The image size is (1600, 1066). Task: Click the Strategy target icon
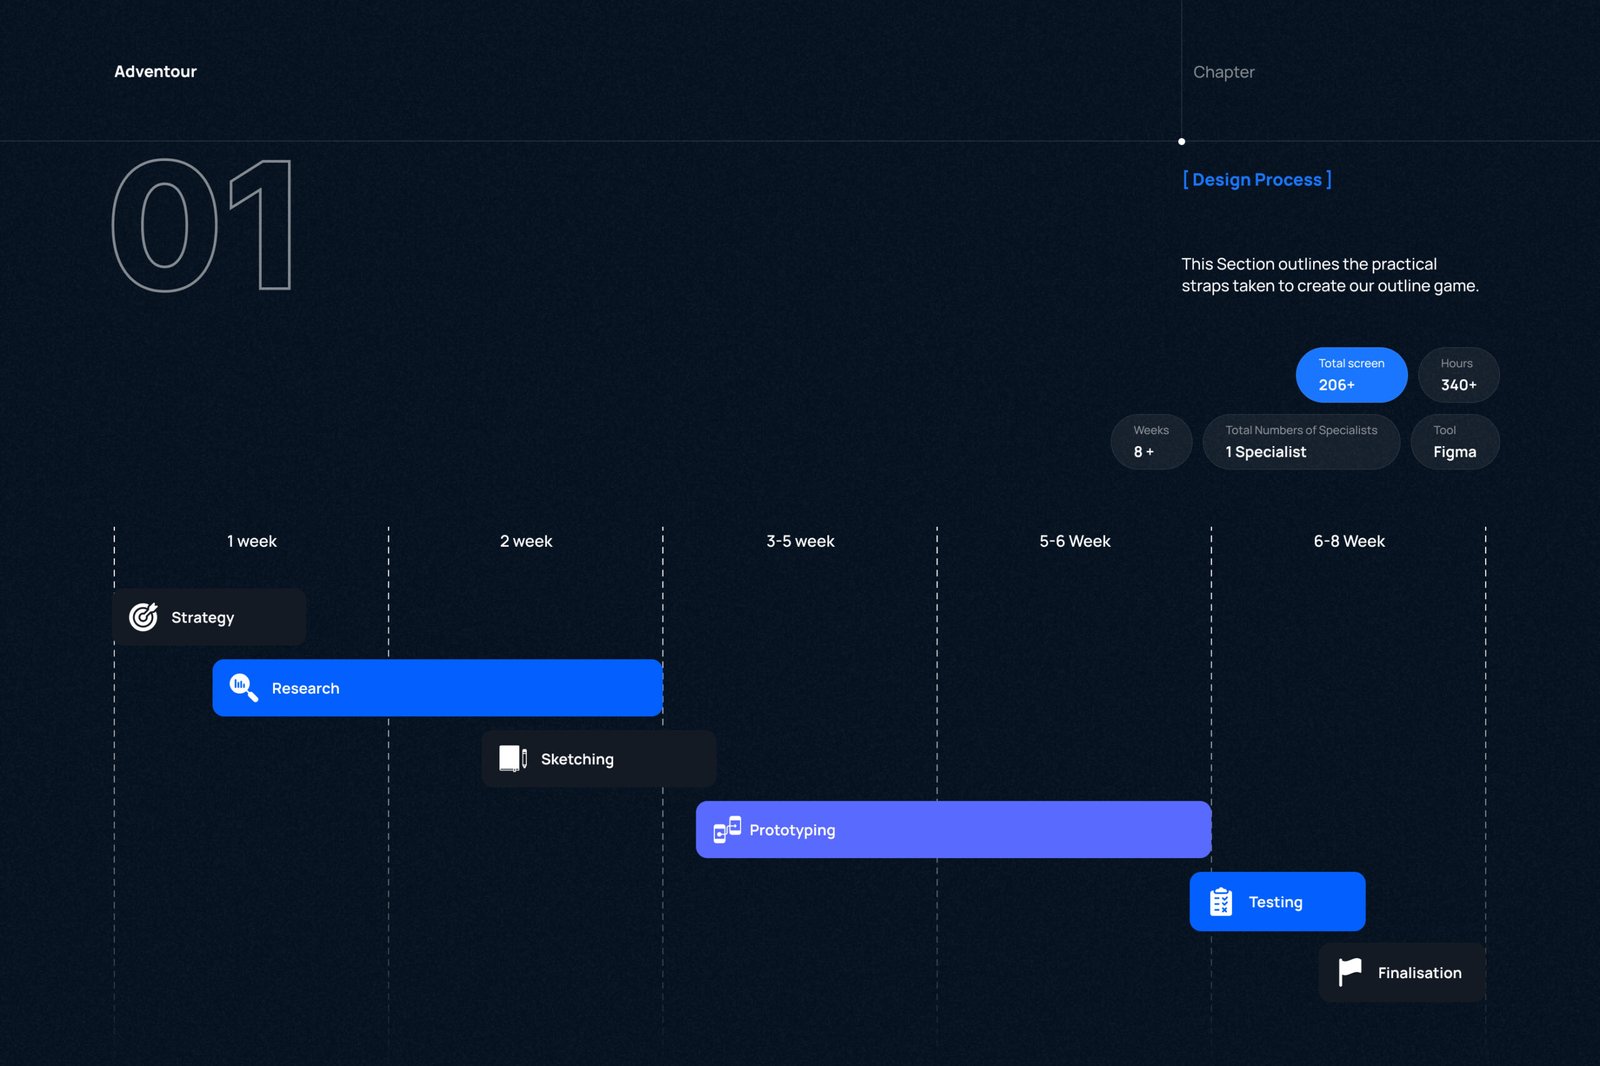point(144,617)
